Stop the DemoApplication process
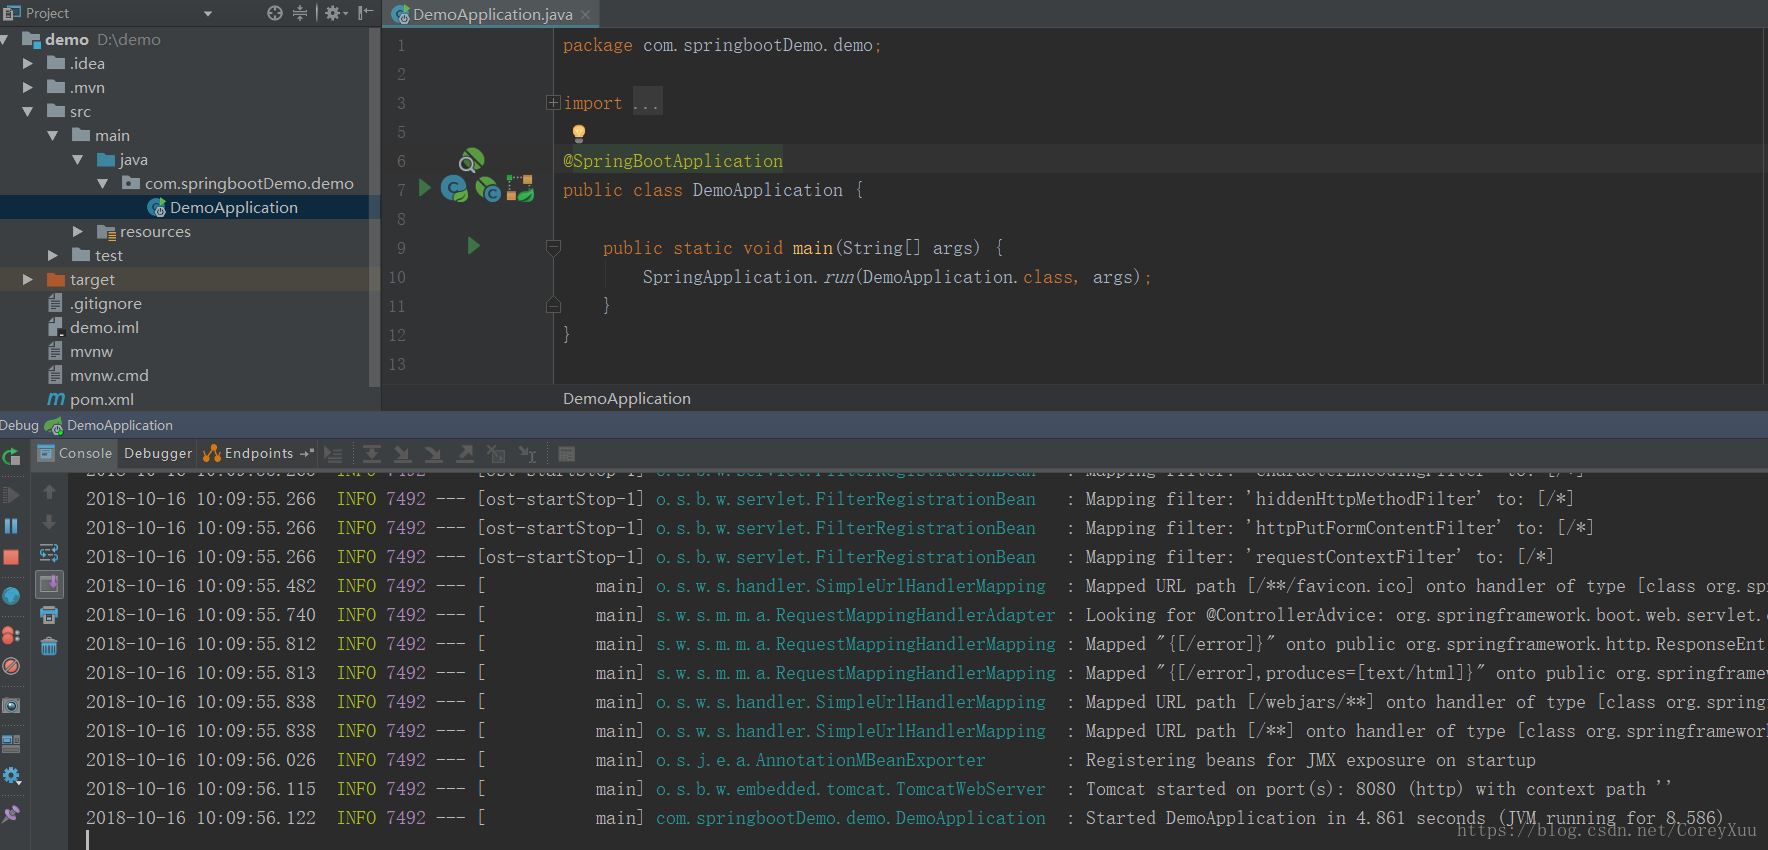Image resolution: width=1768 pixels, height=850 pixels. (x=11, y=557)
